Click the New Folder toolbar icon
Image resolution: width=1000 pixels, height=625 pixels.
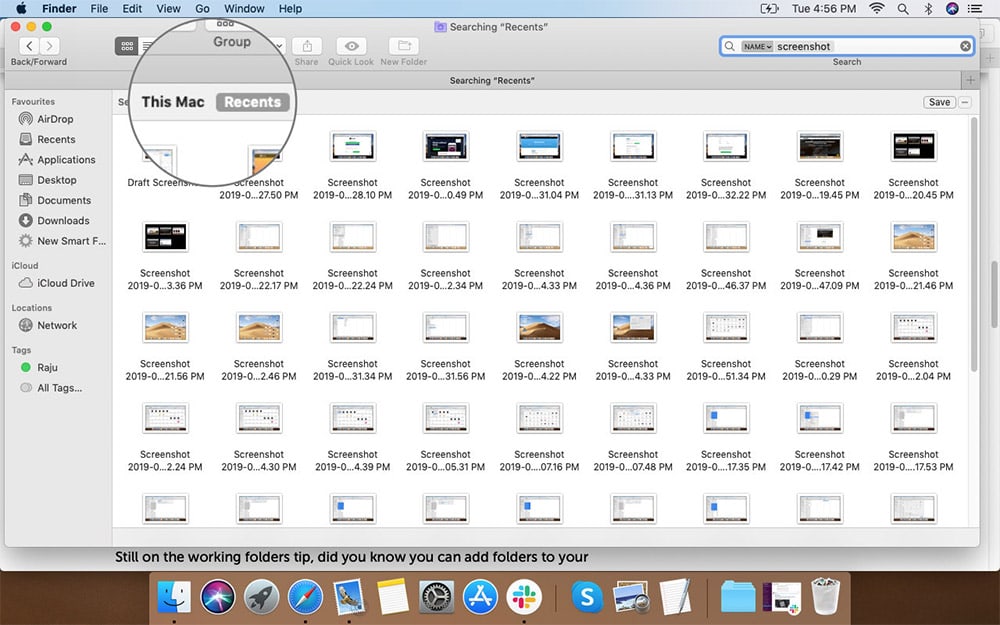pos(402,46)
